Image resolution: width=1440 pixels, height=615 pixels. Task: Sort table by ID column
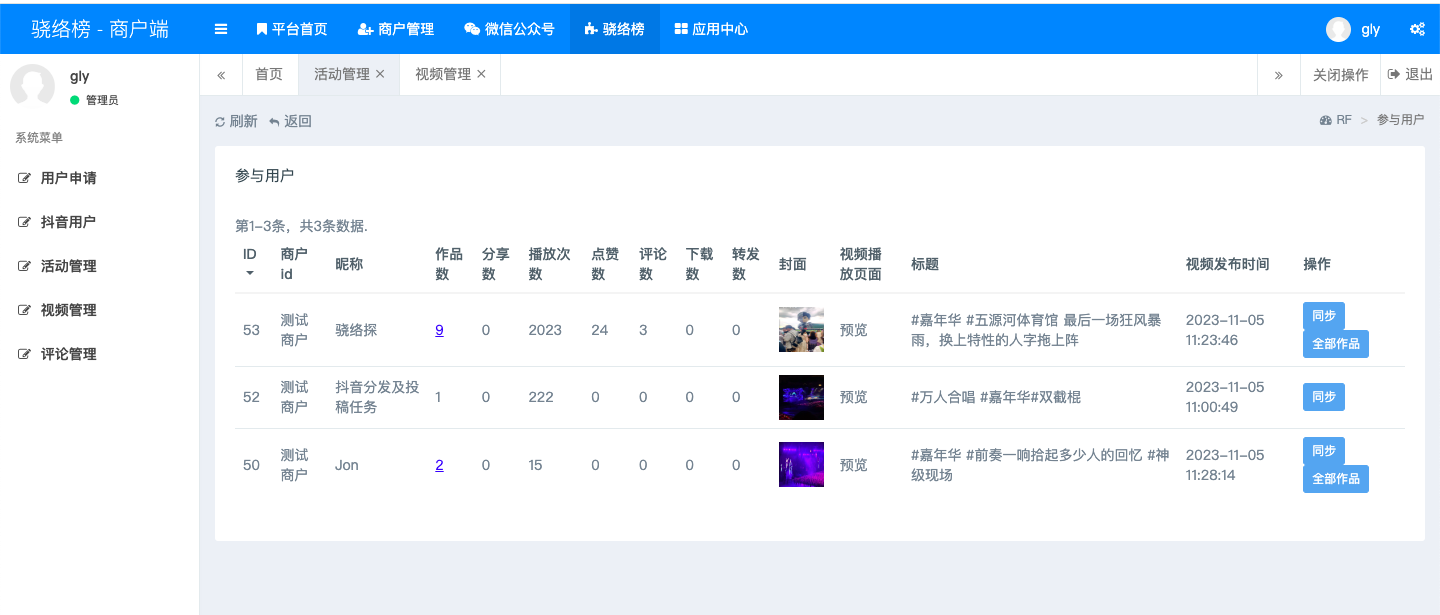point(250,263)
